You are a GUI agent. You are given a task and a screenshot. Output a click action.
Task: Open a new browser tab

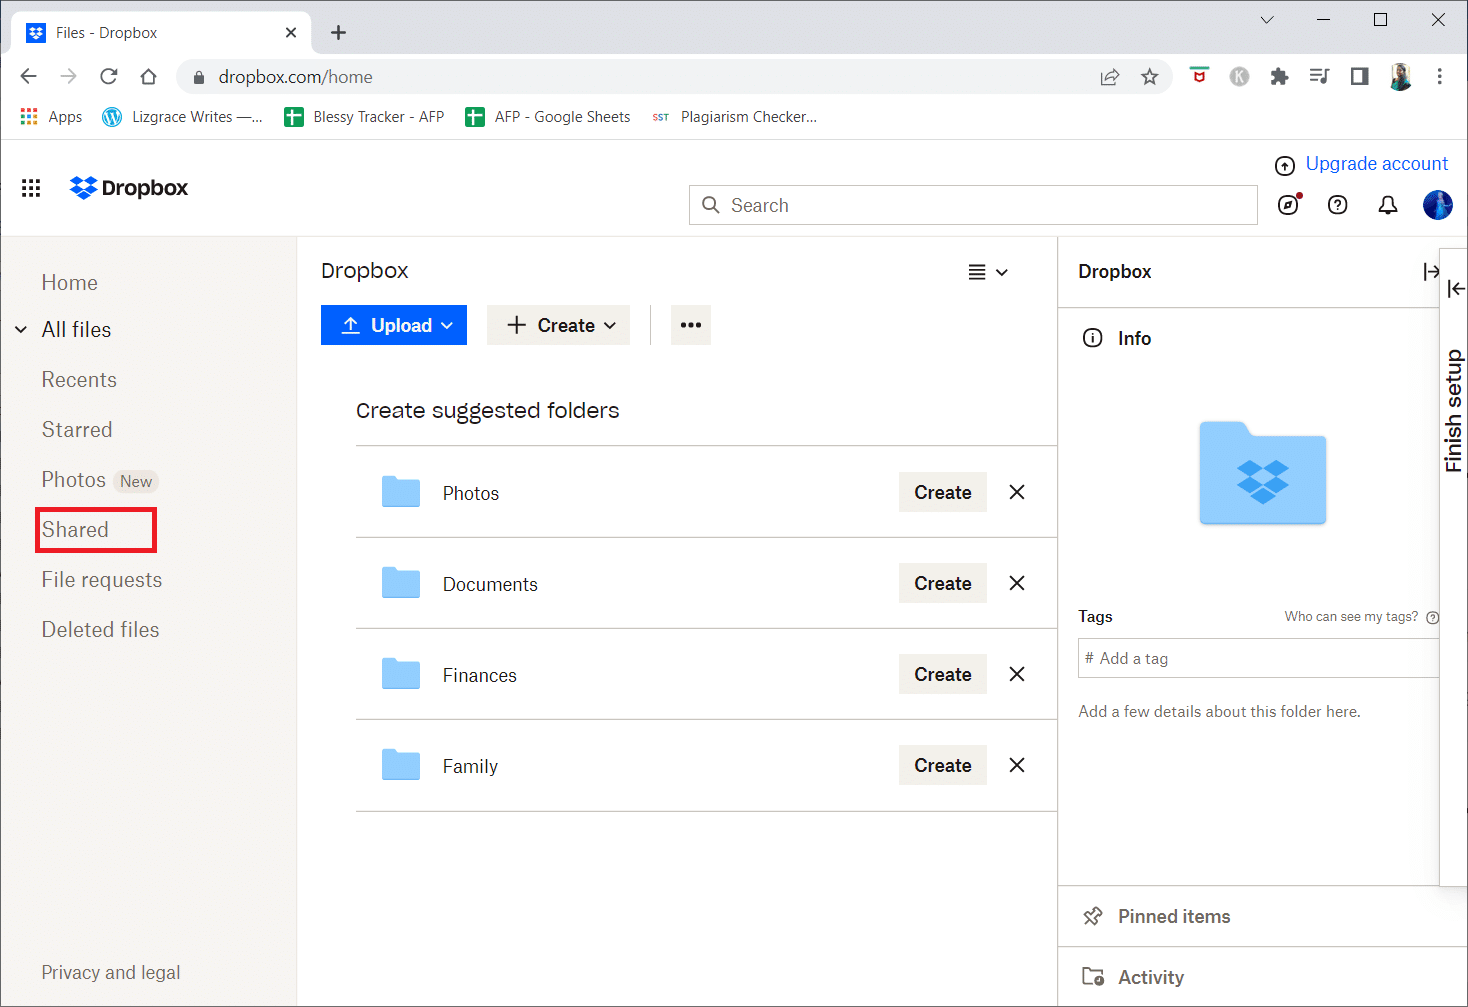tap(339, 33)
